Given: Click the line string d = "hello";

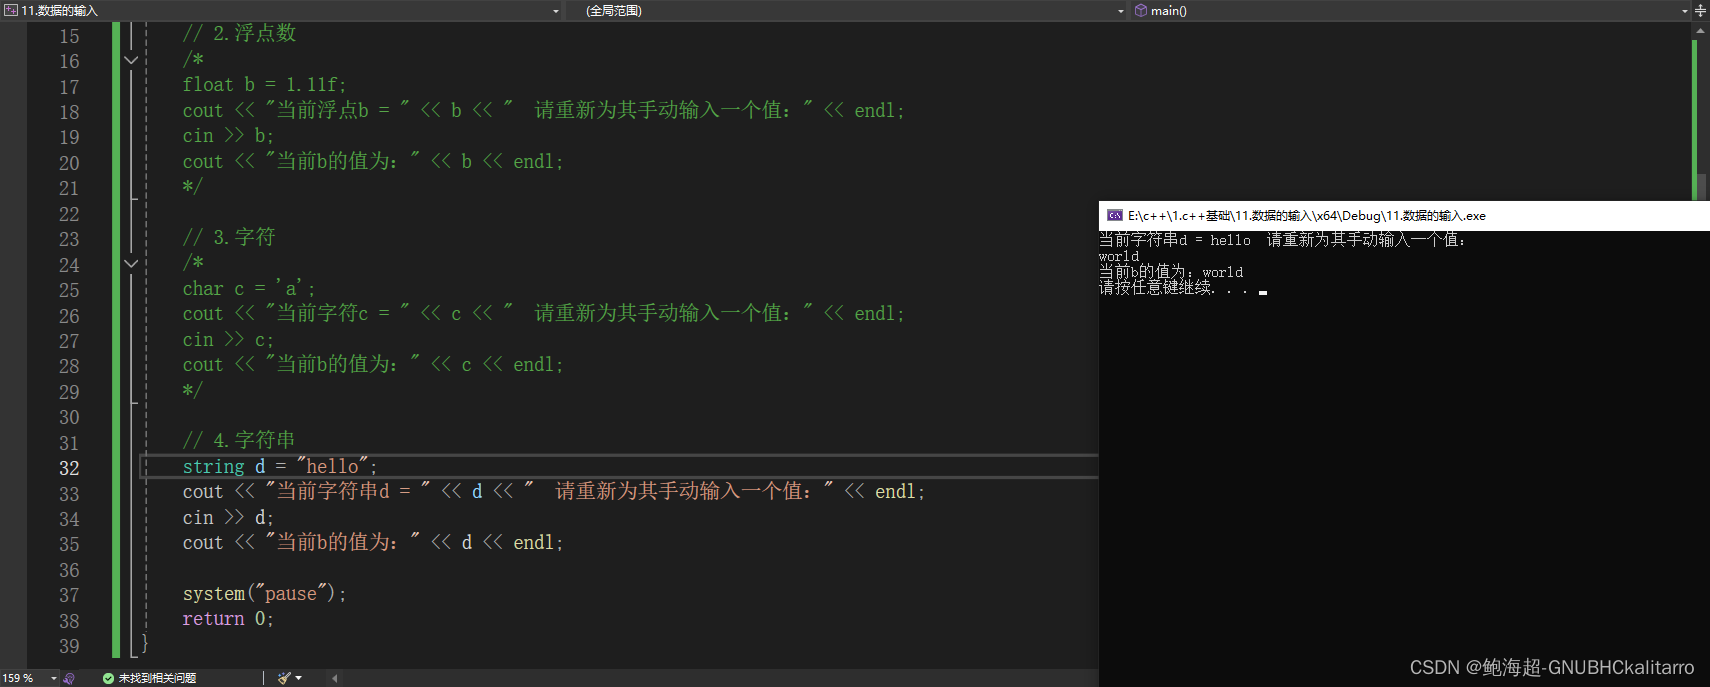Looking at the screenshot, I should click(x=280, y=466).
